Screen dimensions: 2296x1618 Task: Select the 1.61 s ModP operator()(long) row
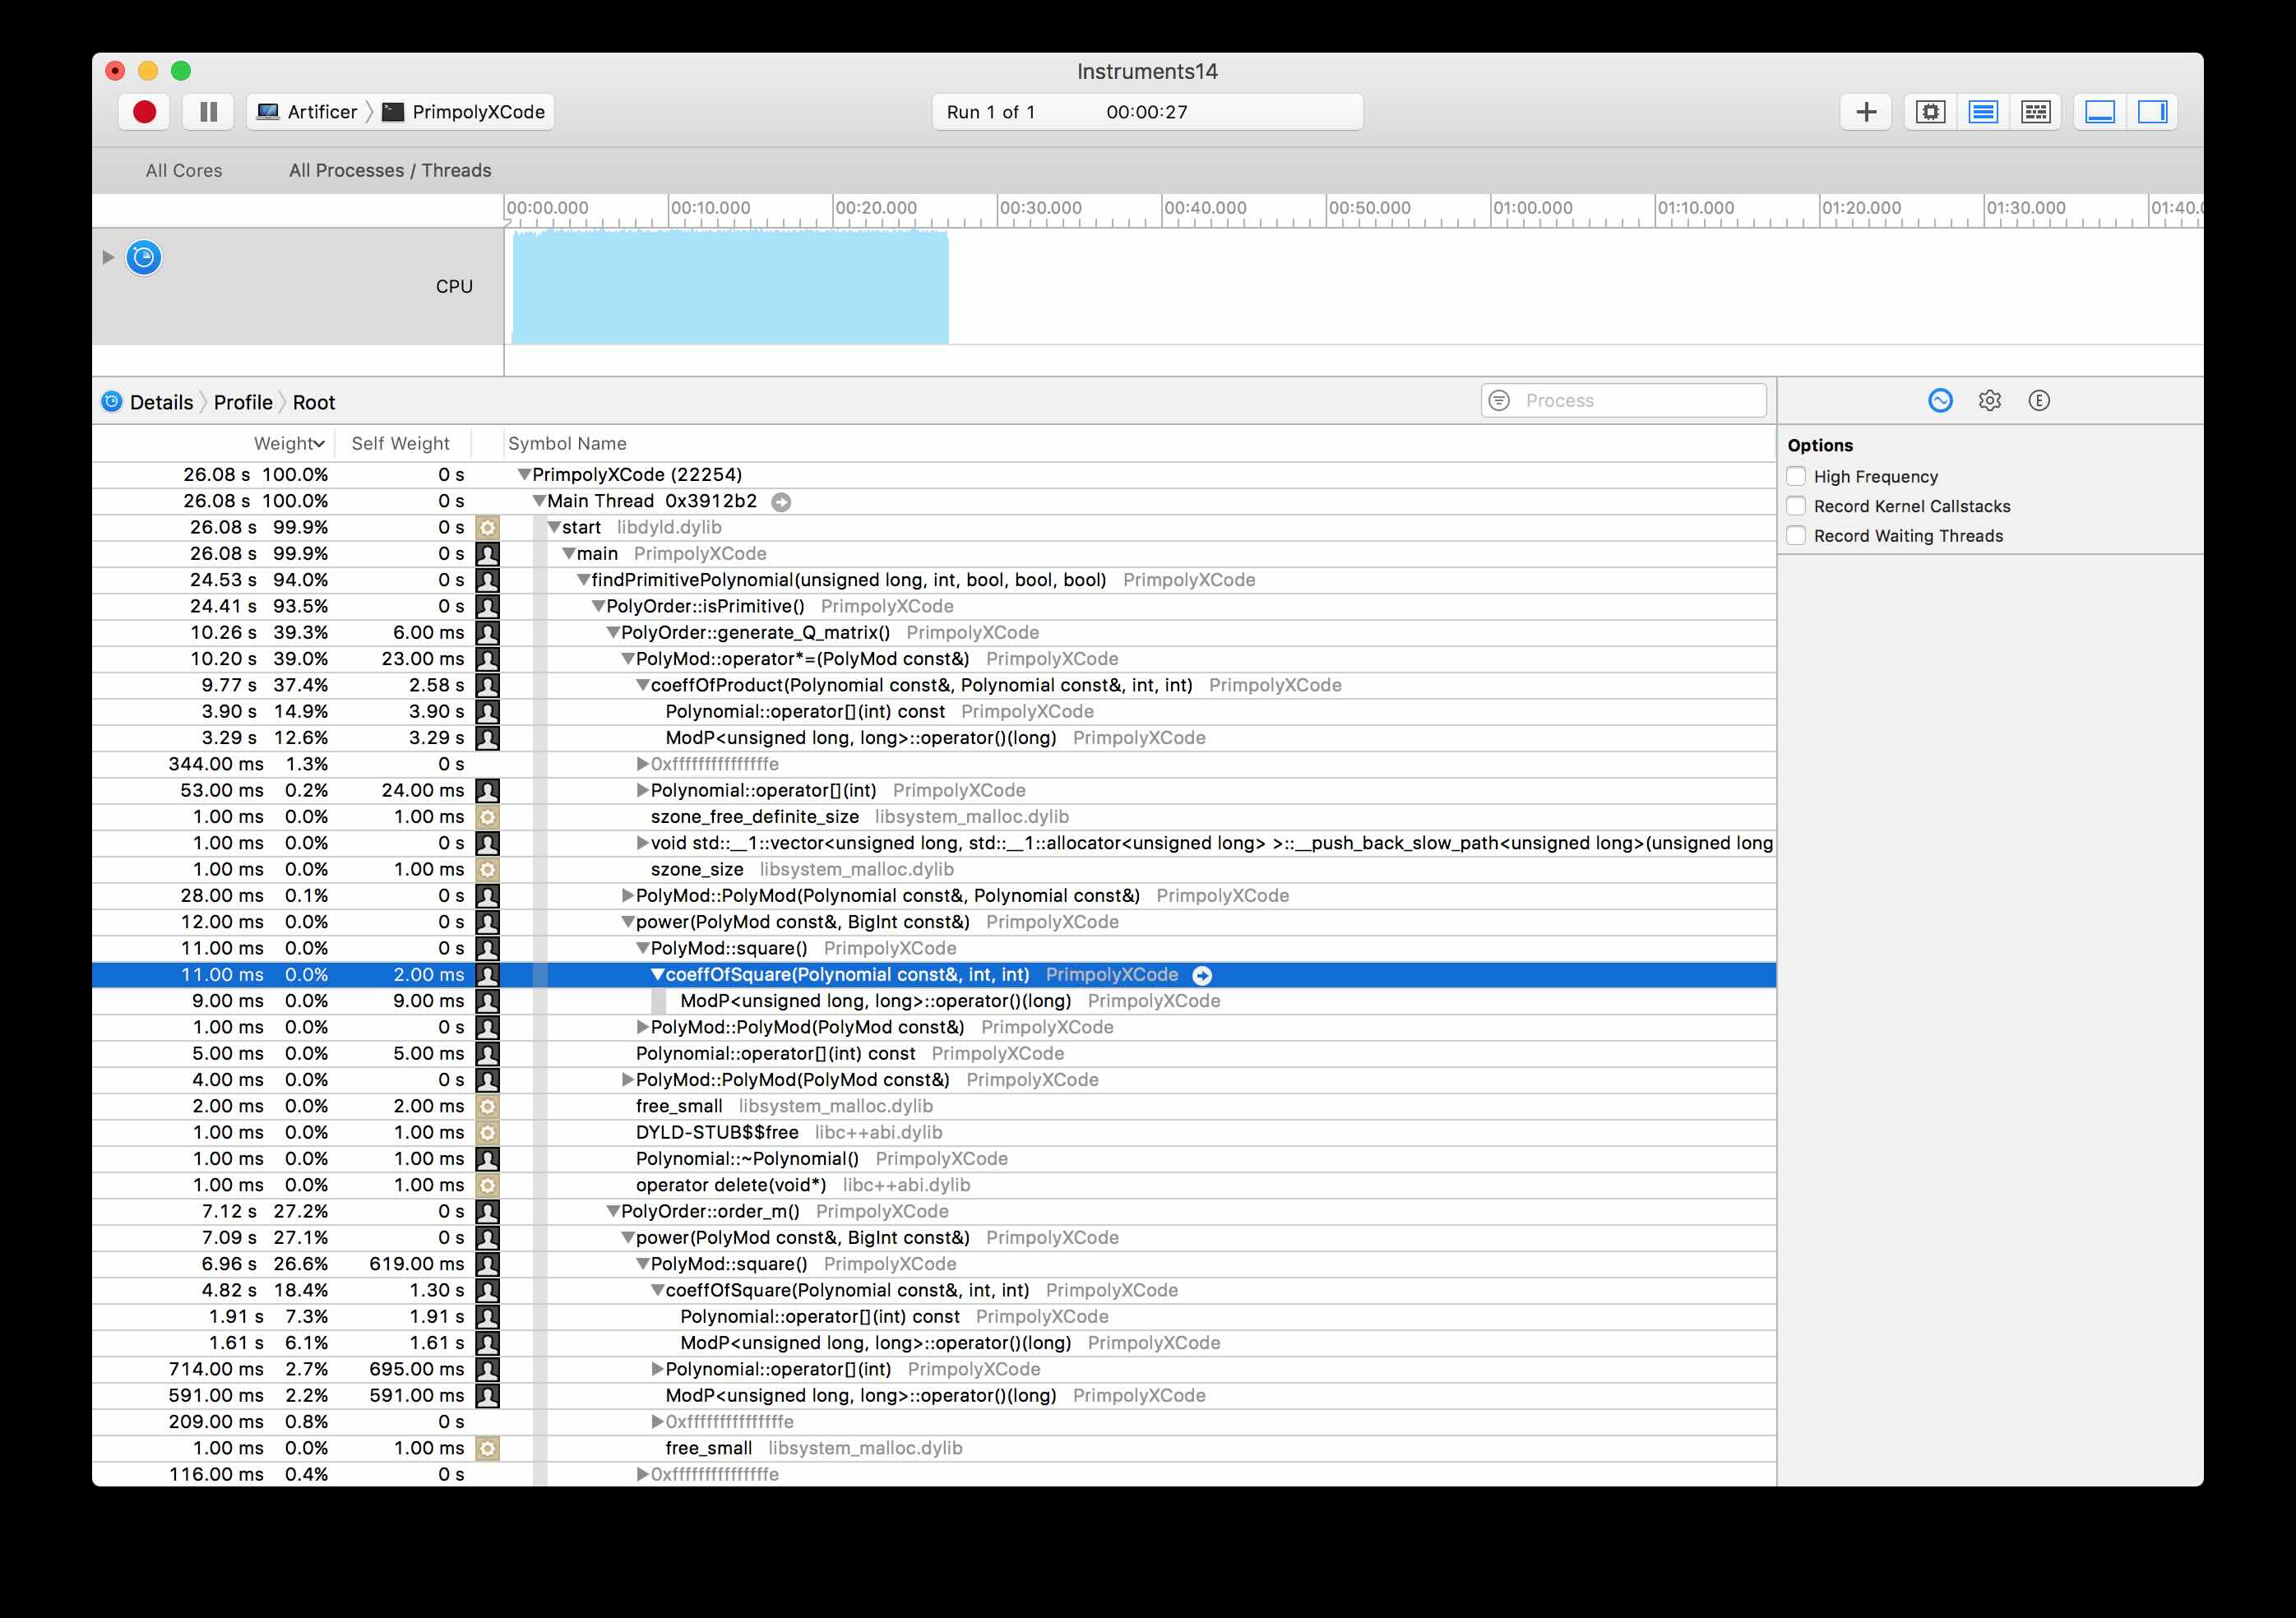934,1343
